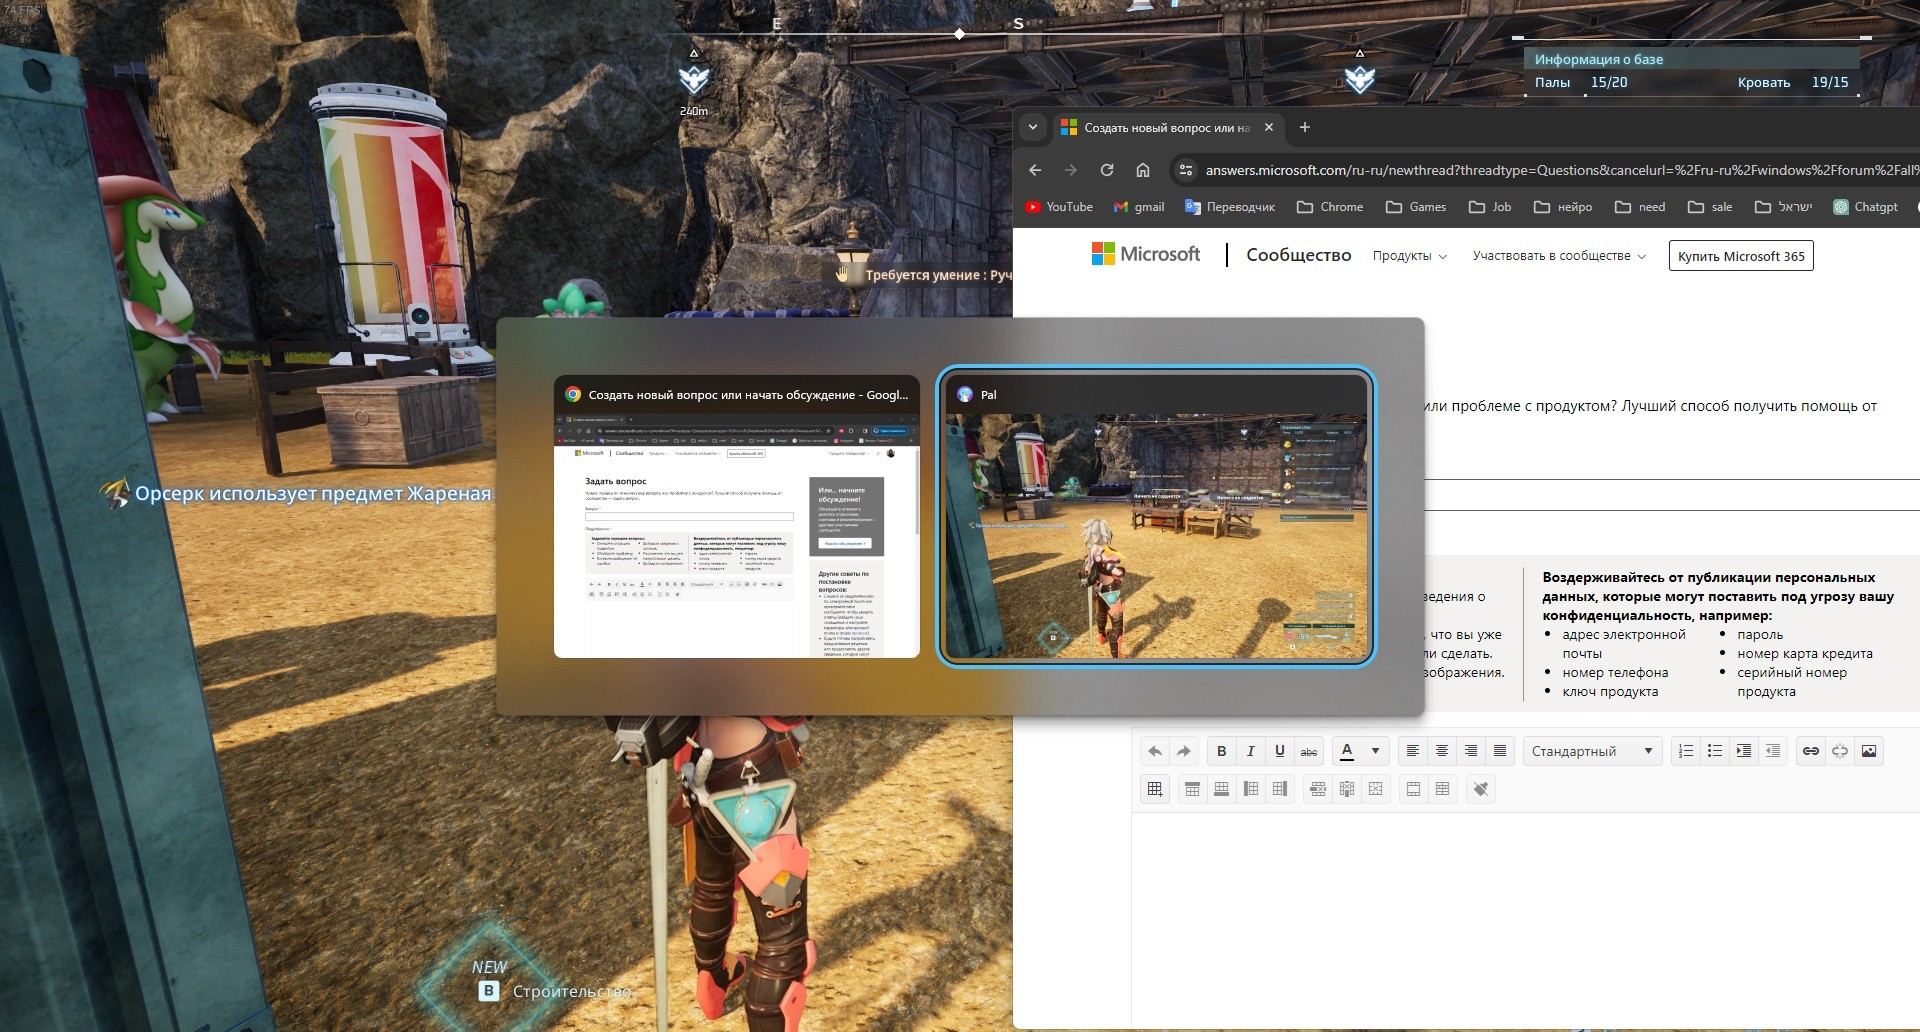View site information icon in the address bar

(x=1185, y=170)
